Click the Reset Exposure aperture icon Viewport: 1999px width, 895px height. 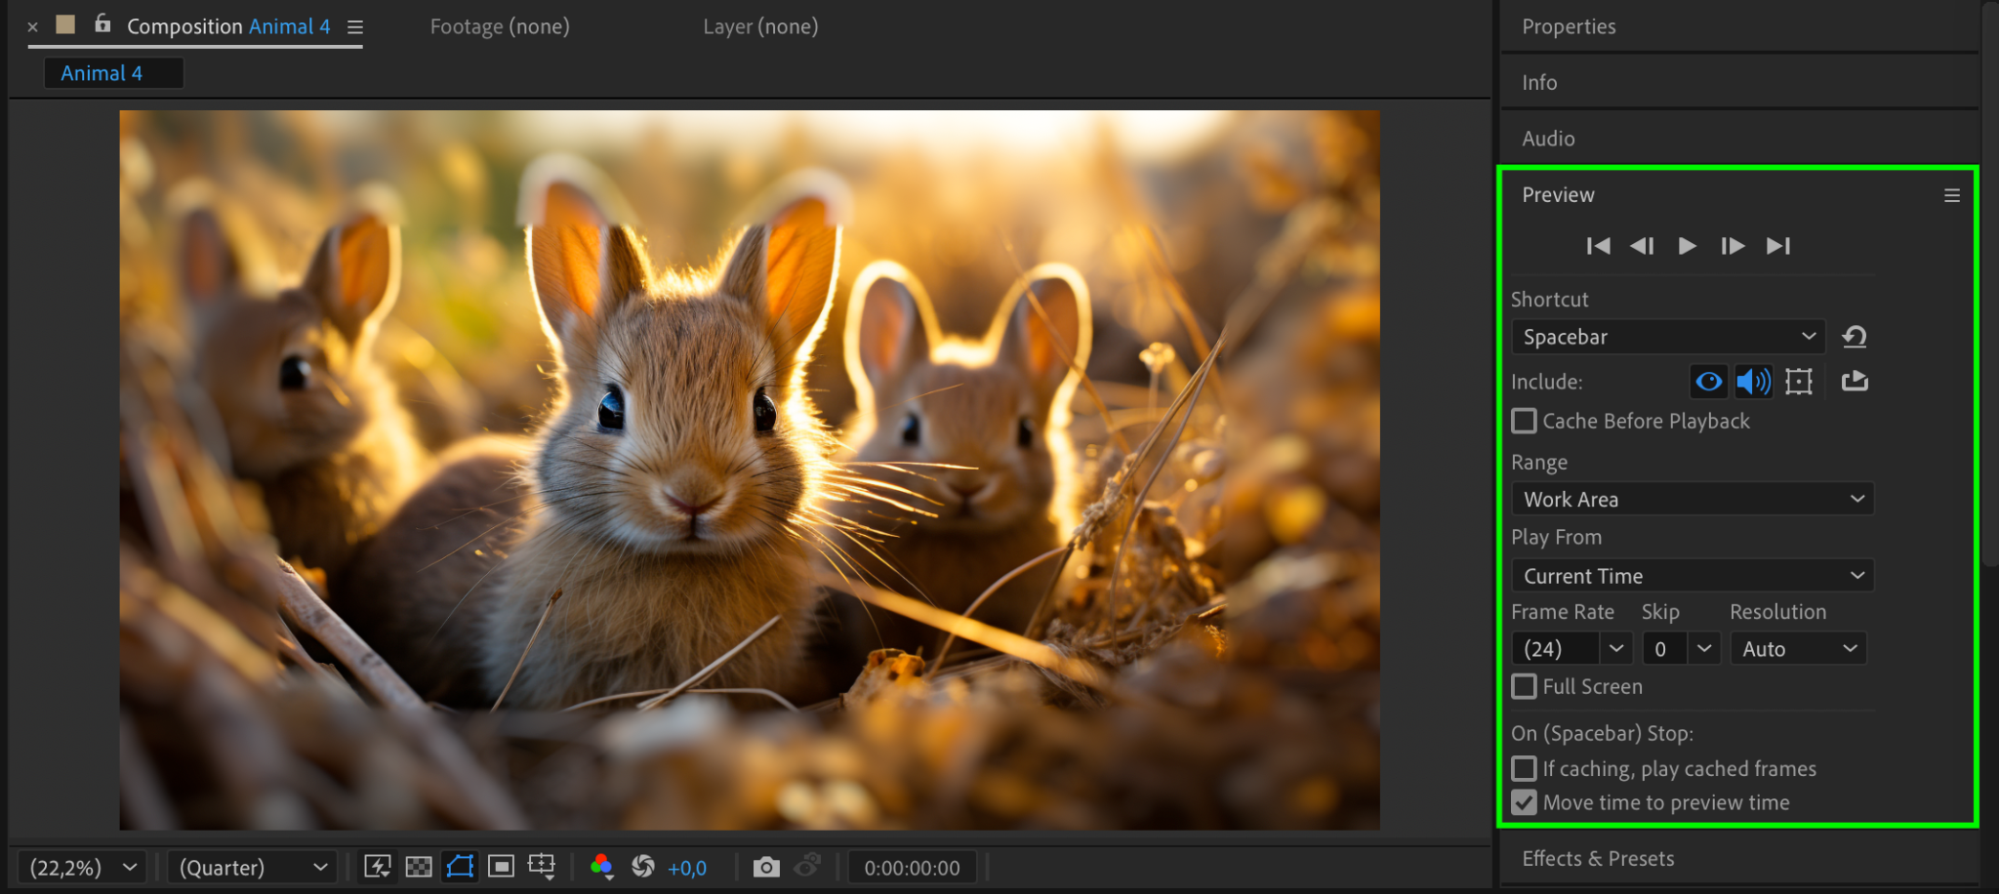pos(643,867)
